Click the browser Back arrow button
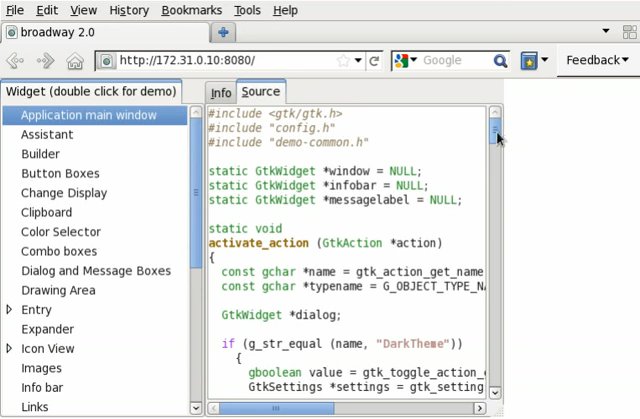 pos(15,61)
